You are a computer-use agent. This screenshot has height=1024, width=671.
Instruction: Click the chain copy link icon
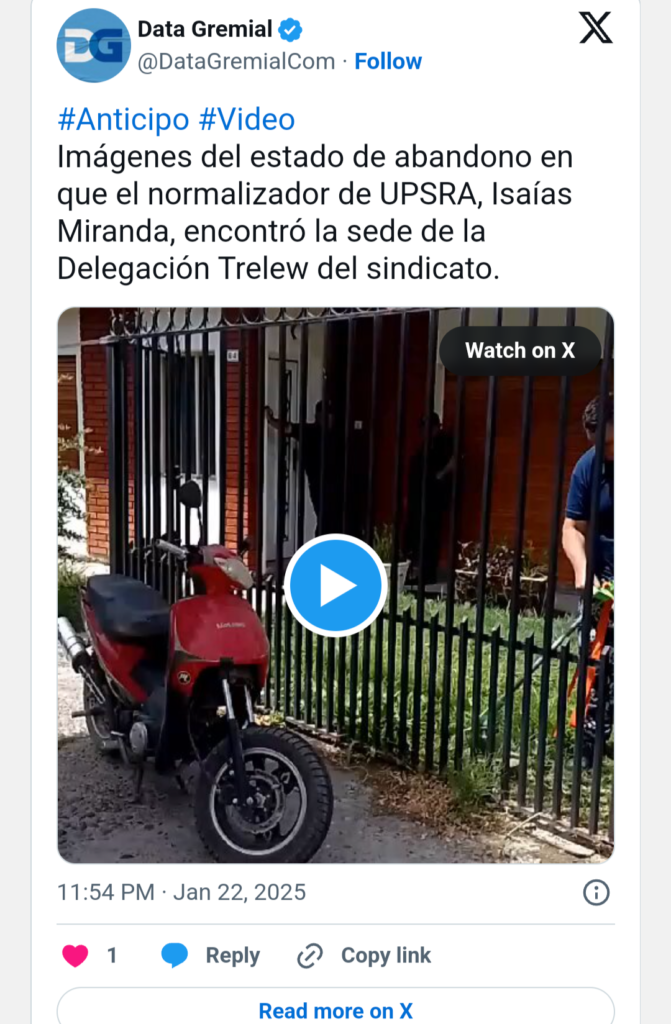(x=310, y=955)
